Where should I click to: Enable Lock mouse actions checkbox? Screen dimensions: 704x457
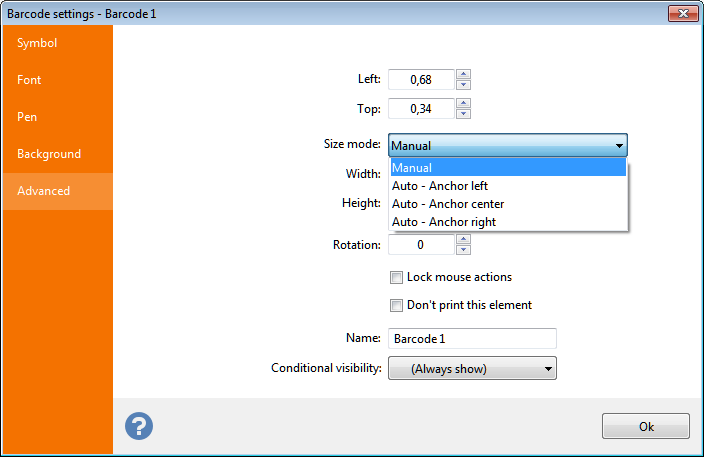point(397,277)
